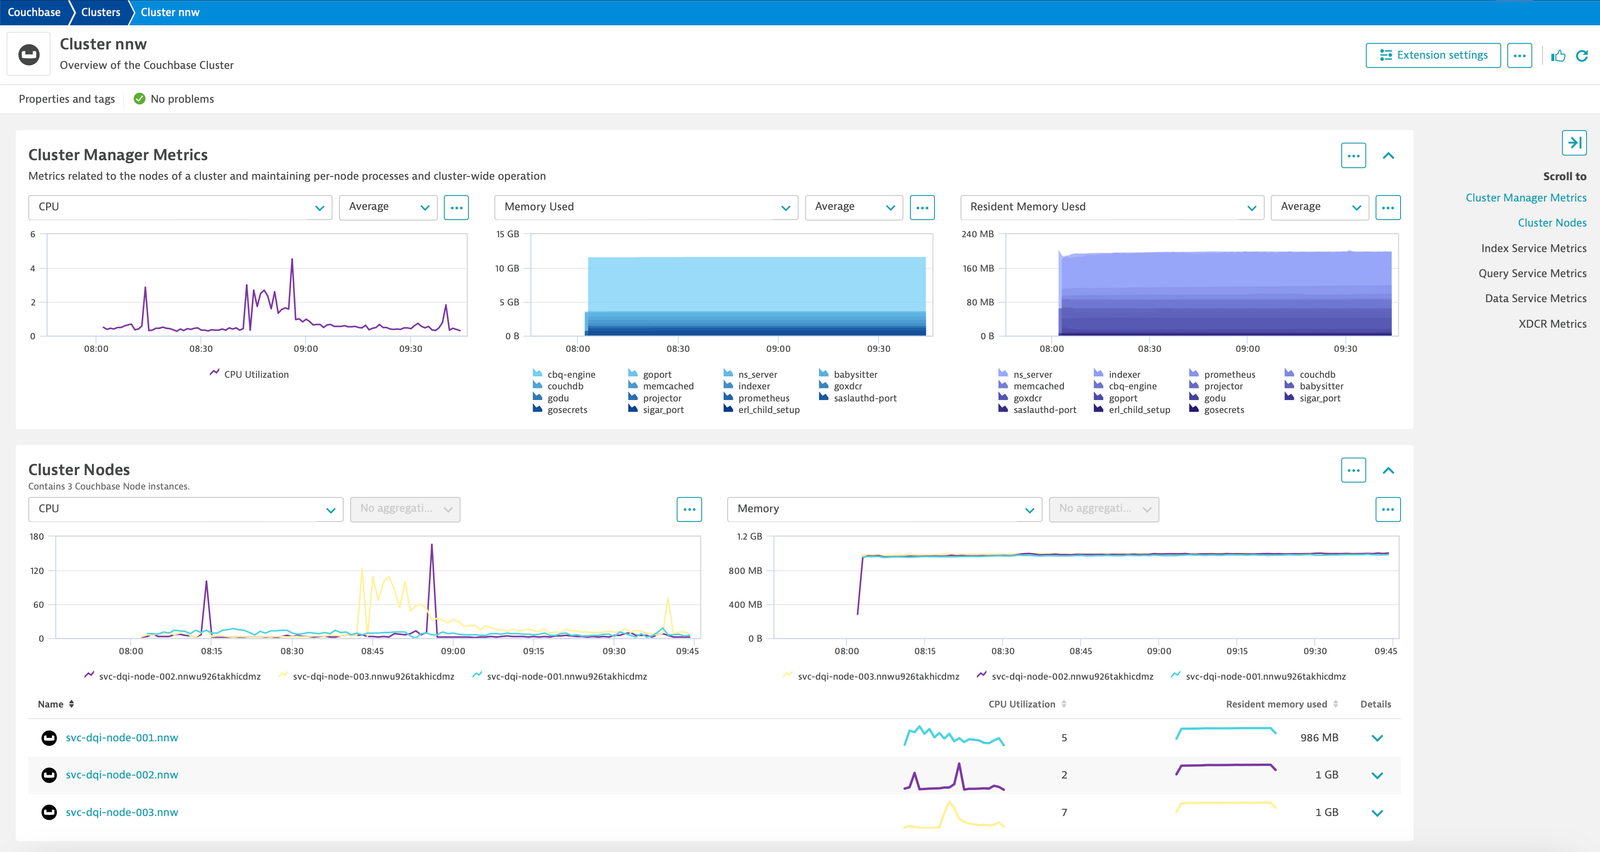Open Extension settings
This screenshot has width=1600, height=852.
pos(1433,56)
